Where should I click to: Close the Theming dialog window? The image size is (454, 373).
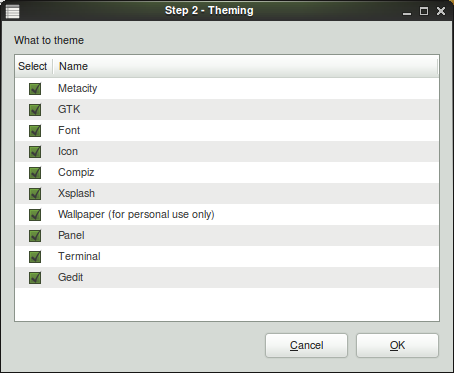[x=441, y=11]
